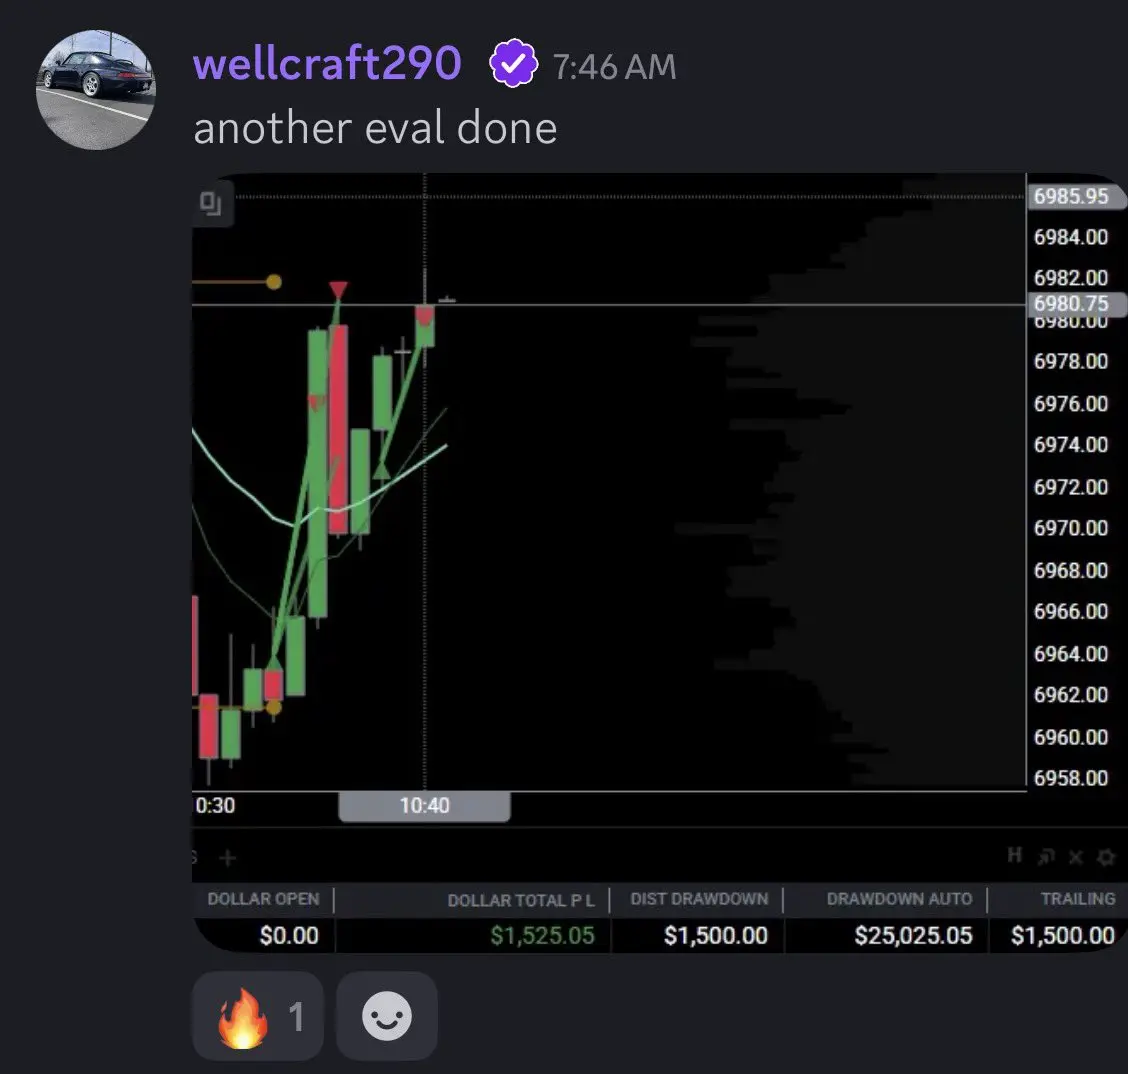Image resolution: width=1128 pixels, height=1074 pixels.
Task: Open the add reaction smiley picker
Action: point(387,1016)
